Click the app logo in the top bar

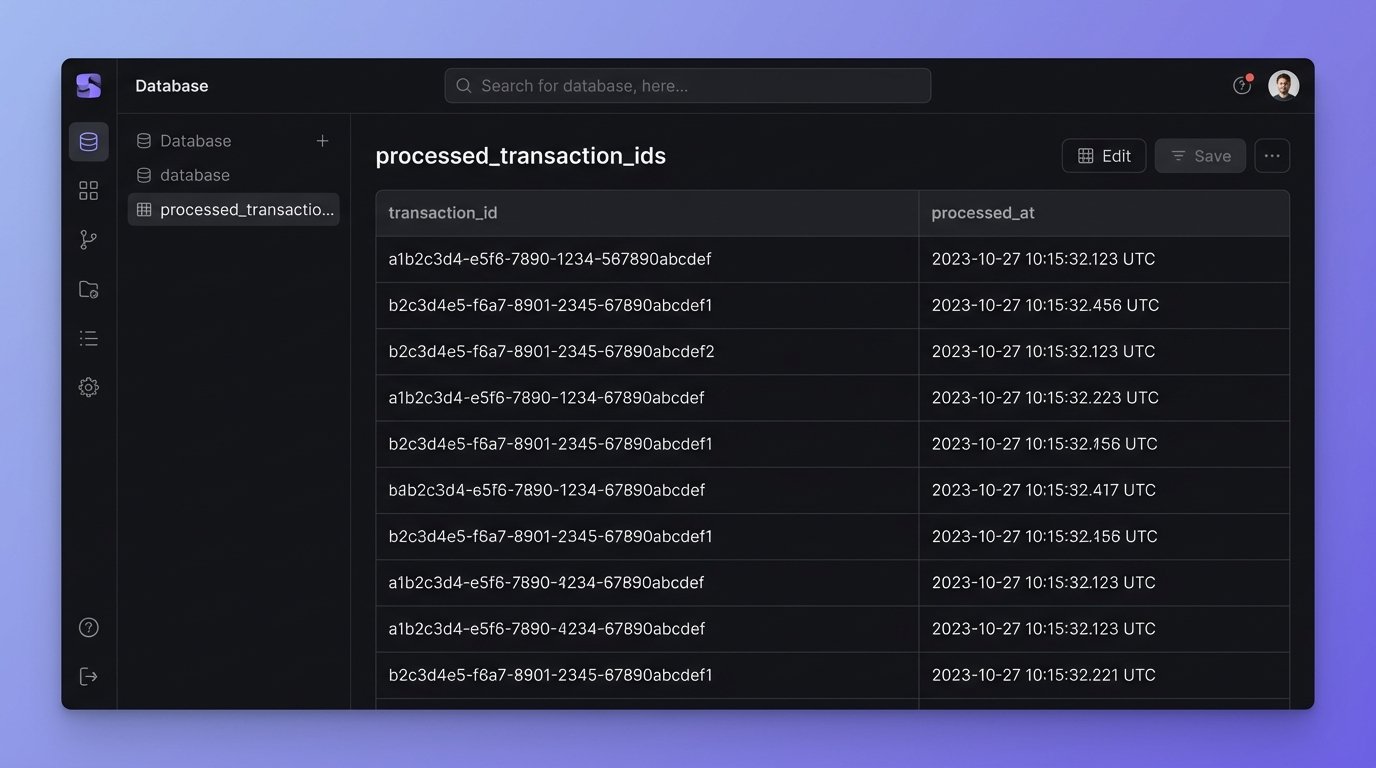click(88, 85)
